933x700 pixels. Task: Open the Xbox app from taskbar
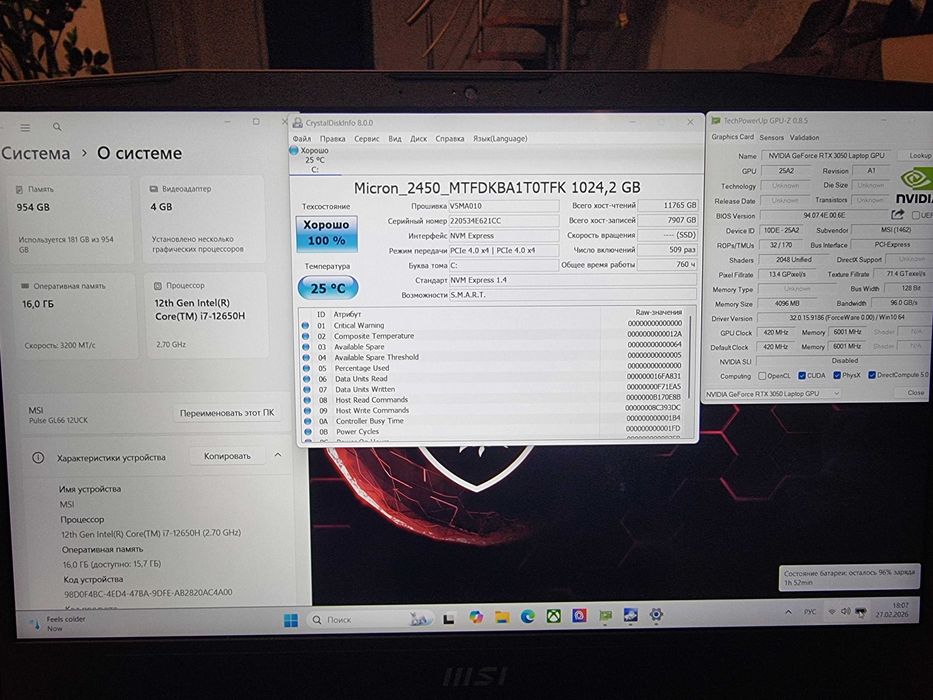553,615
